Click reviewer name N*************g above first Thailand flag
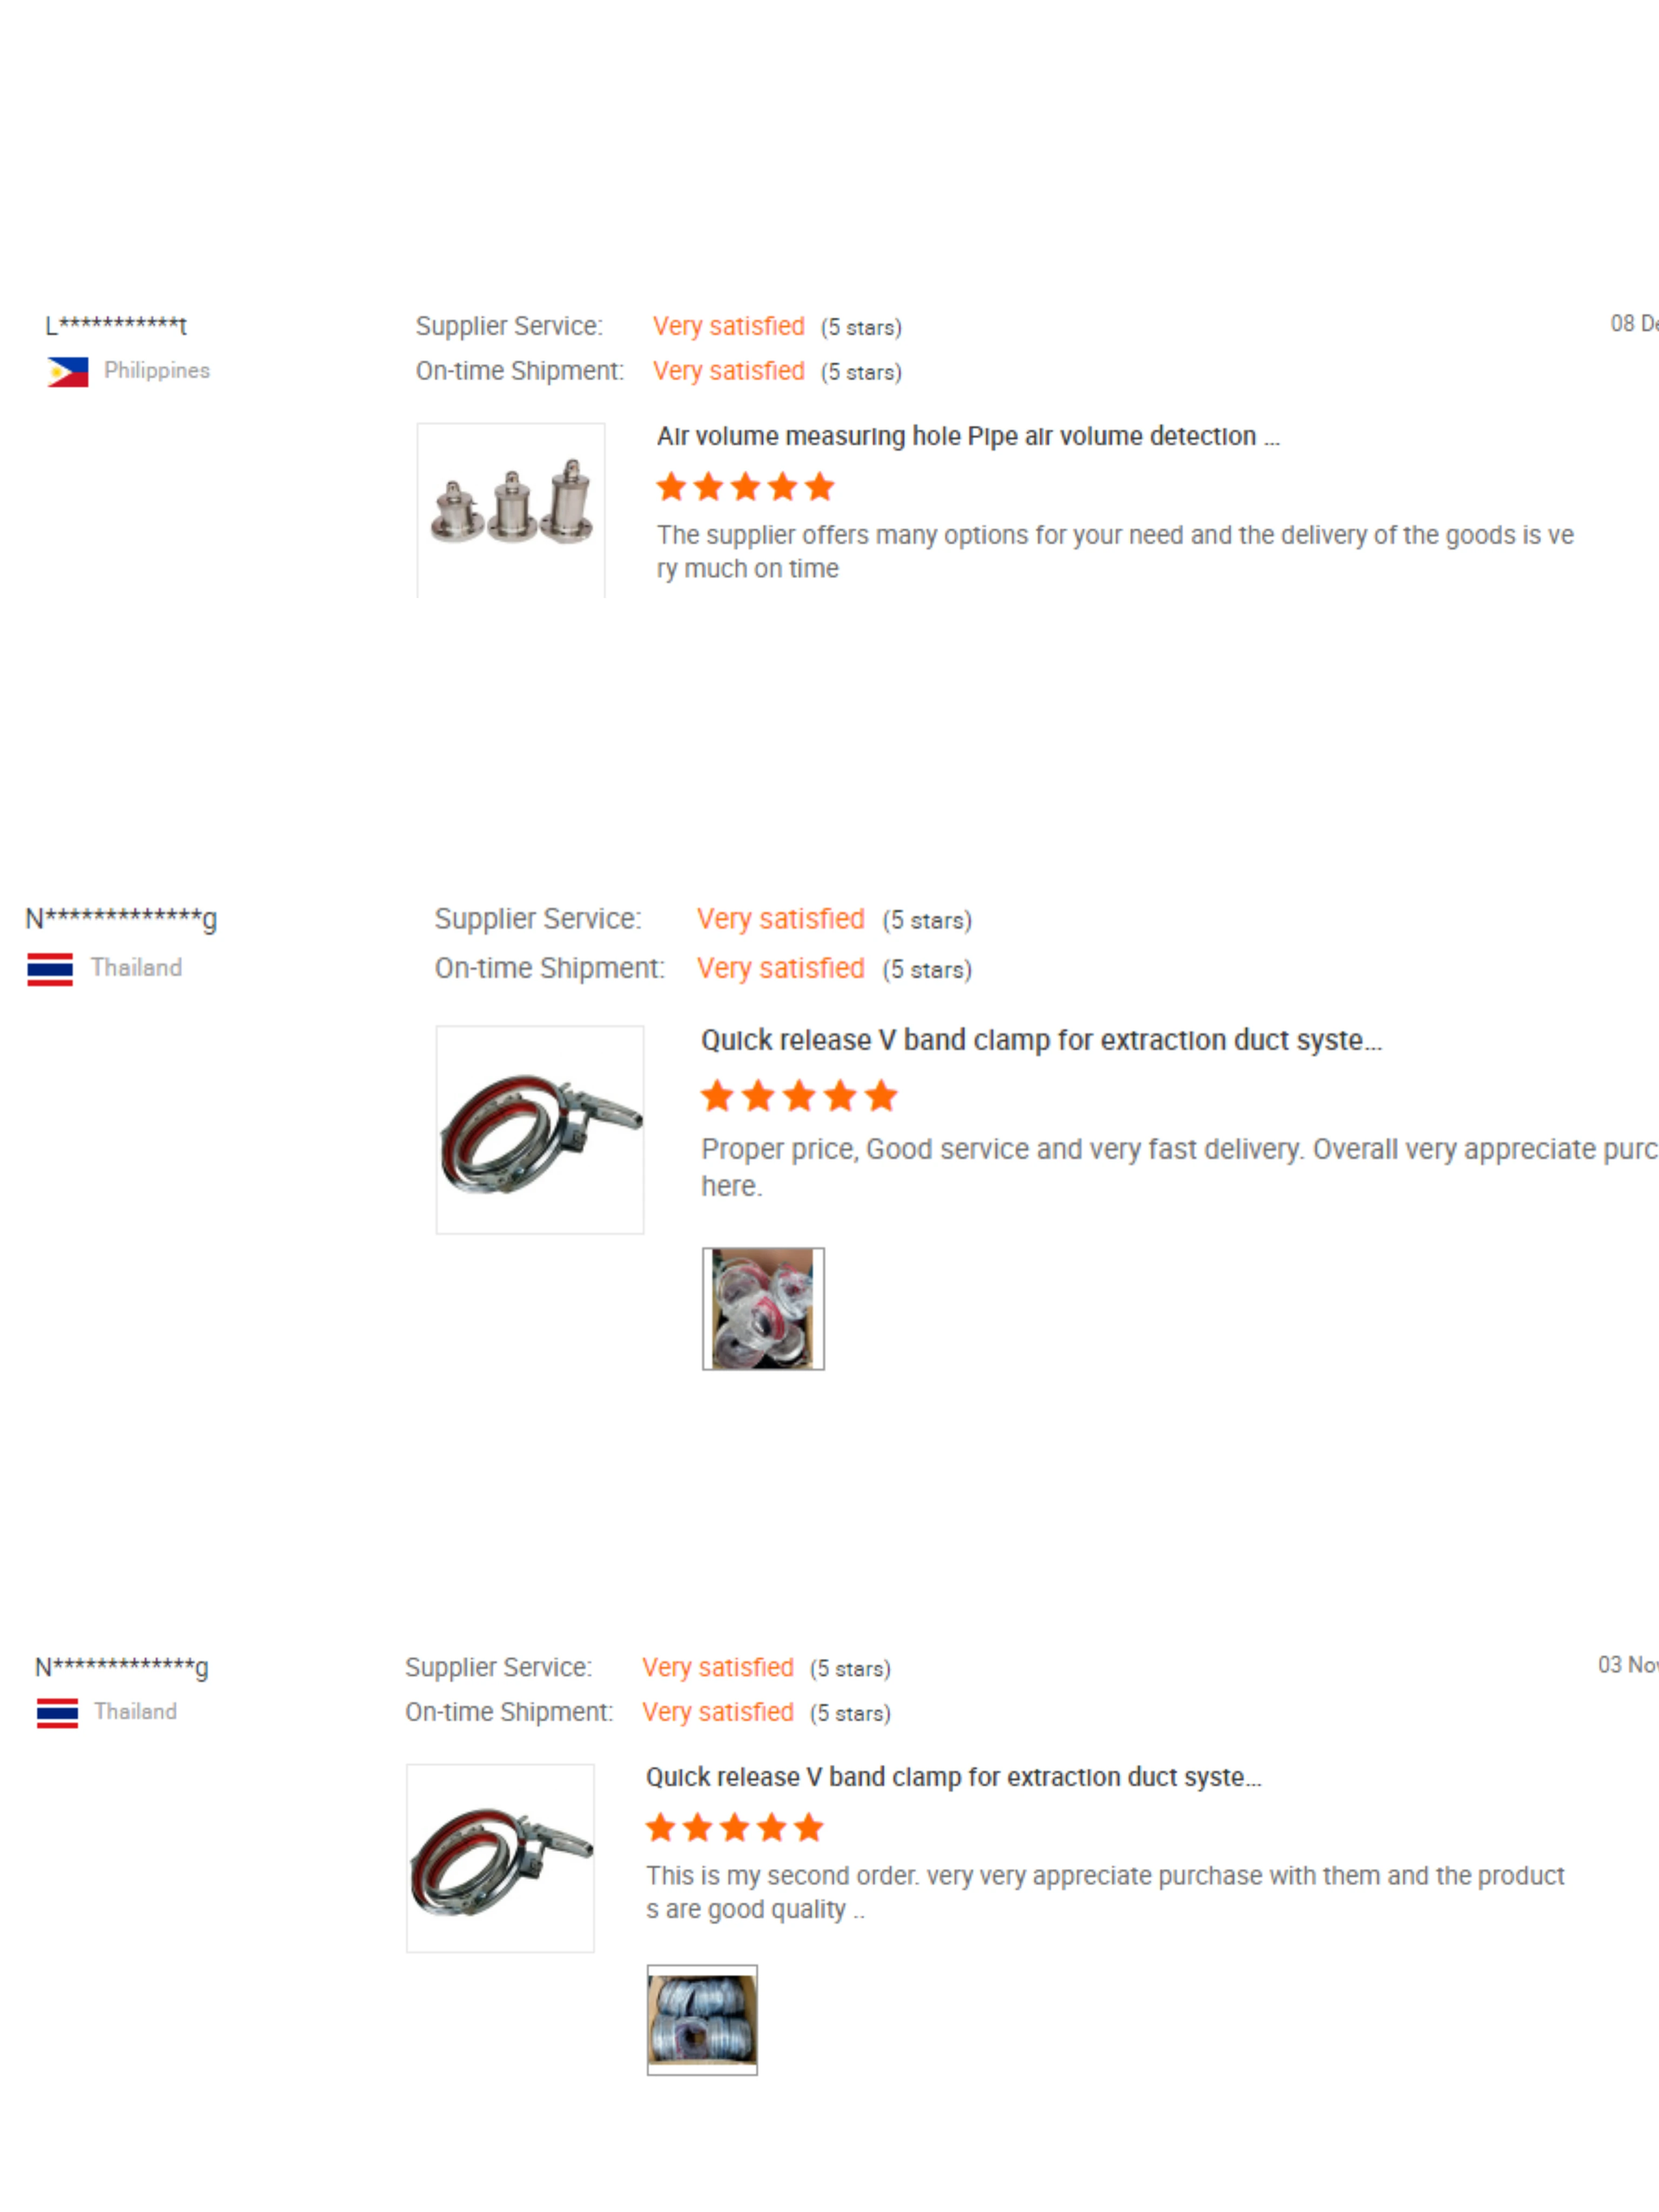 [x=121, y=918]
